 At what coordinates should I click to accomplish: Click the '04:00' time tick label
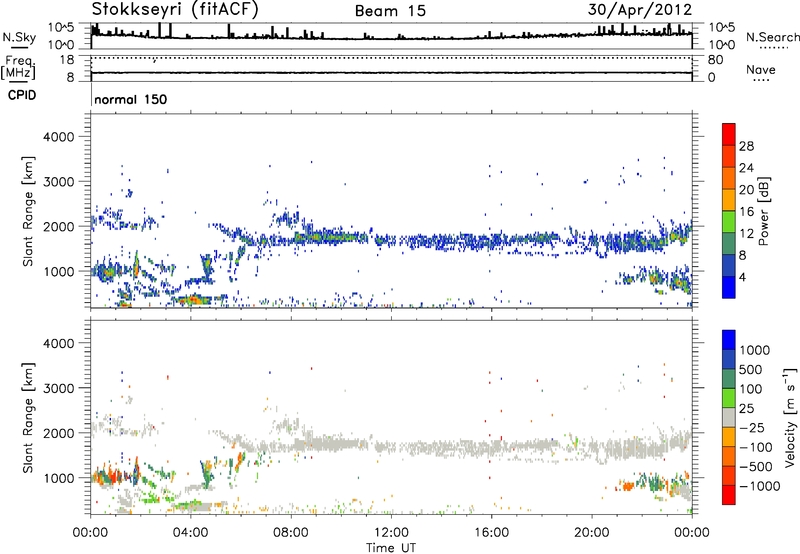pyautogui.click(x=190, y=533)
